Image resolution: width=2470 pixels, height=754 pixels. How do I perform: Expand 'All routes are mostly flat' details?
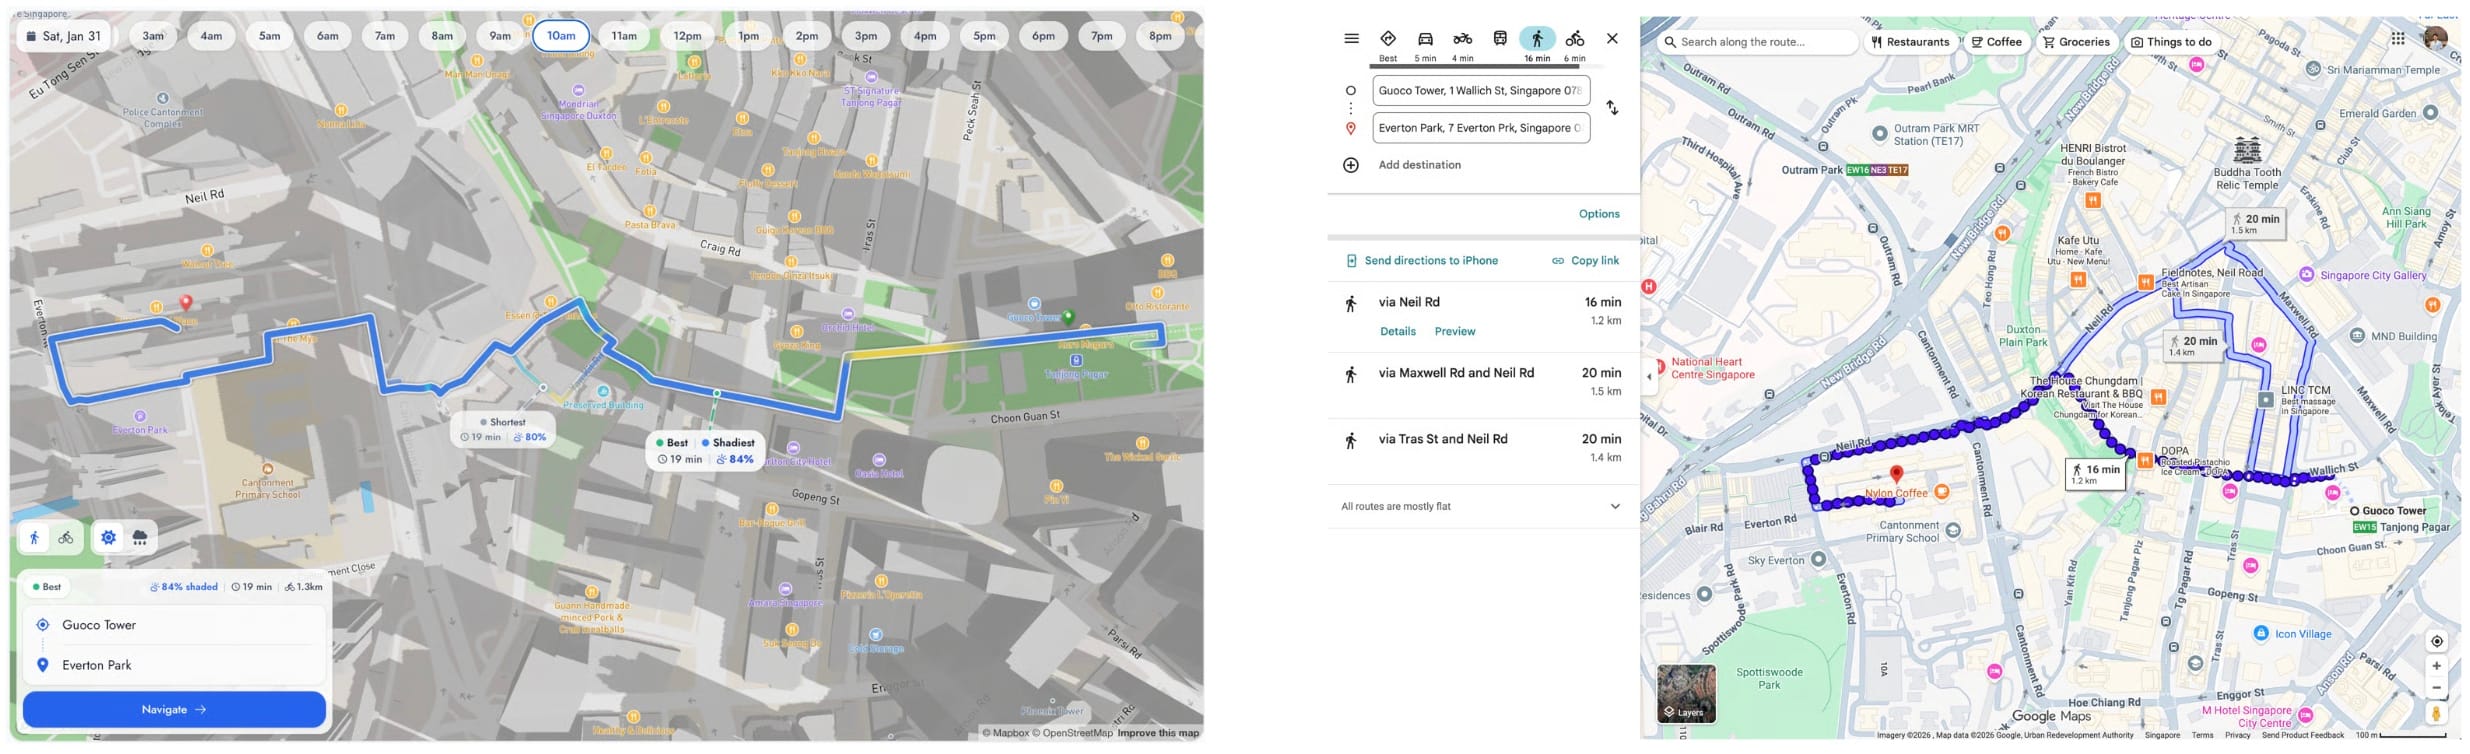1614,507
